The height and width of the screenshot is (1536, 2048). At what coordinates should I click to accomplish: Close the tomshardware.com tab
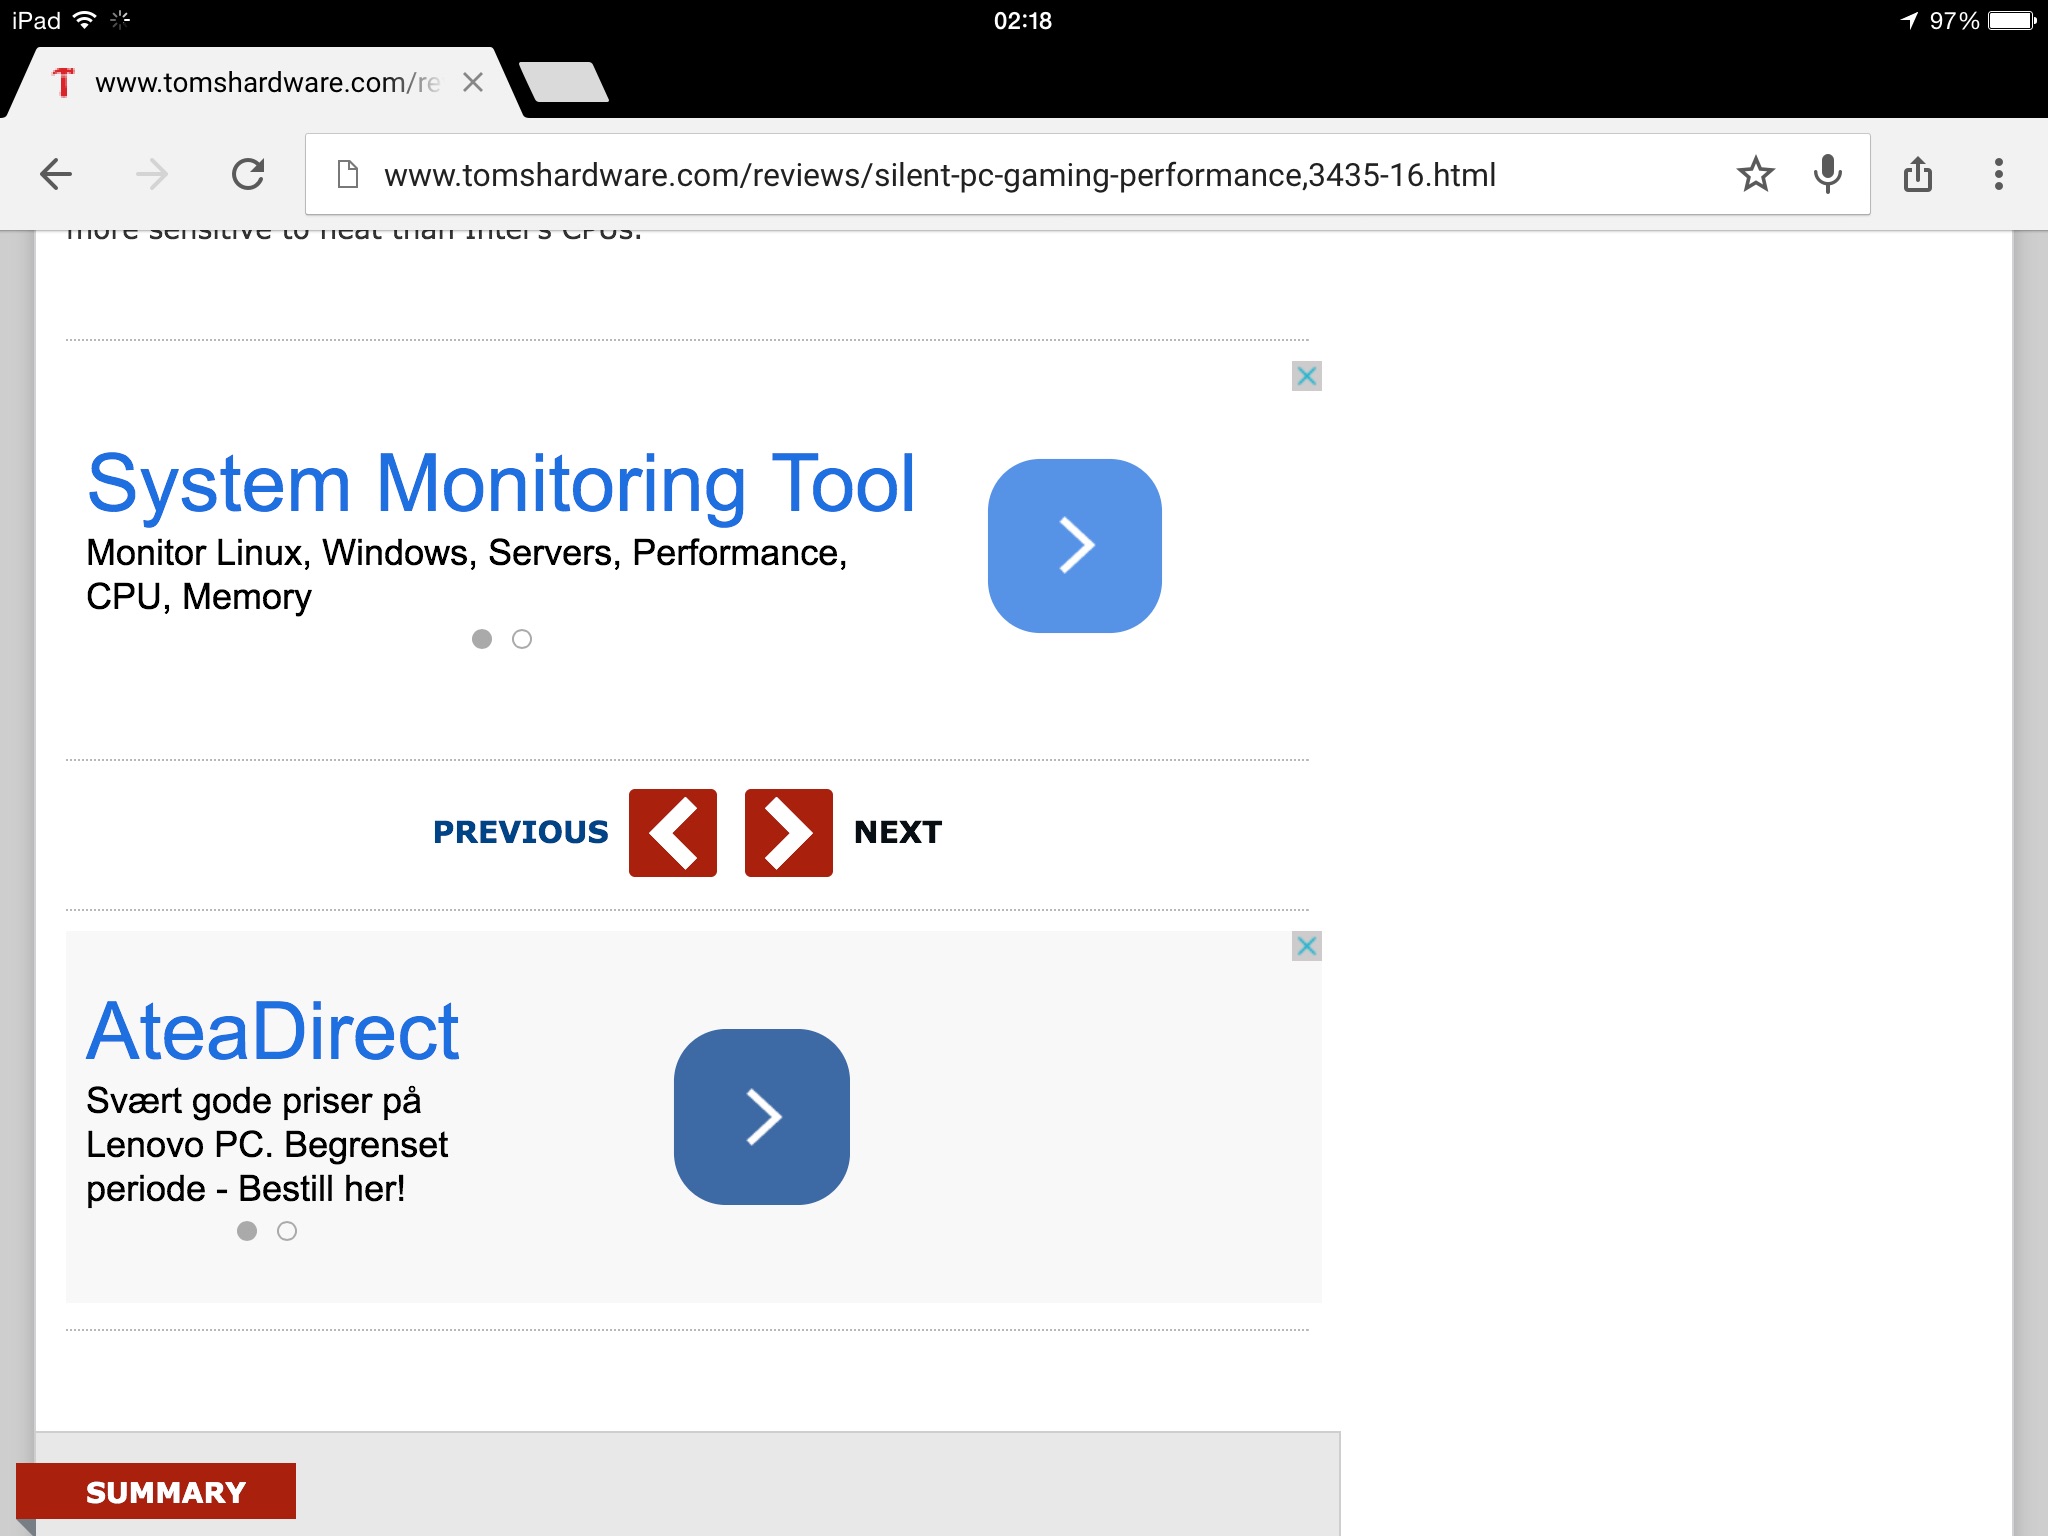473,82
